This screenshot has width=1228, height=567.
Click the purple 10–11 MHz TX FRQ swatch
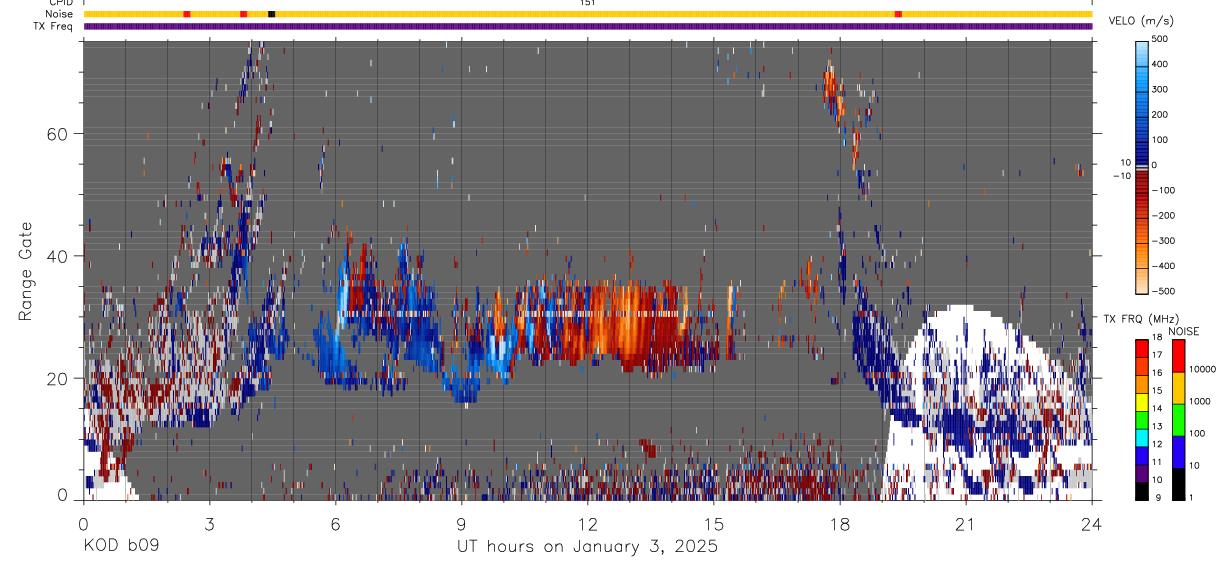point(1141,472)
